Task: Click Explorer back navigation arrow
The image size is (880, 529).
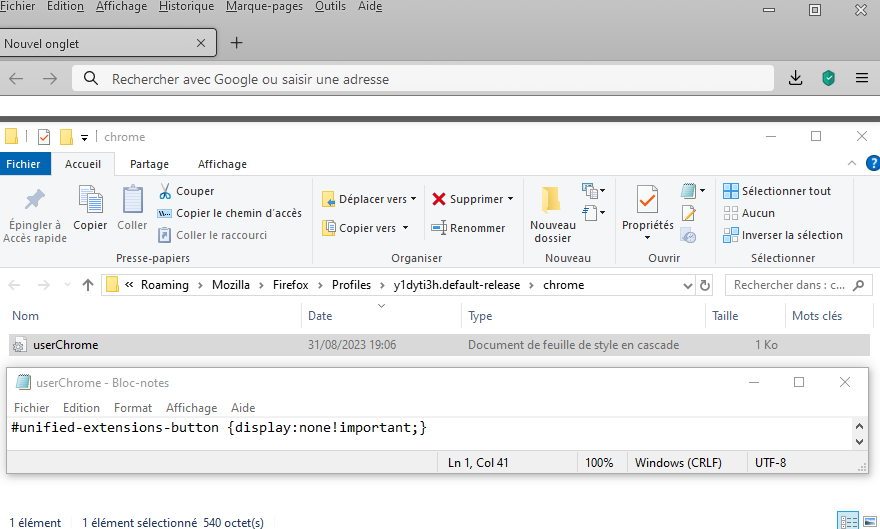Action: (15, 285)
